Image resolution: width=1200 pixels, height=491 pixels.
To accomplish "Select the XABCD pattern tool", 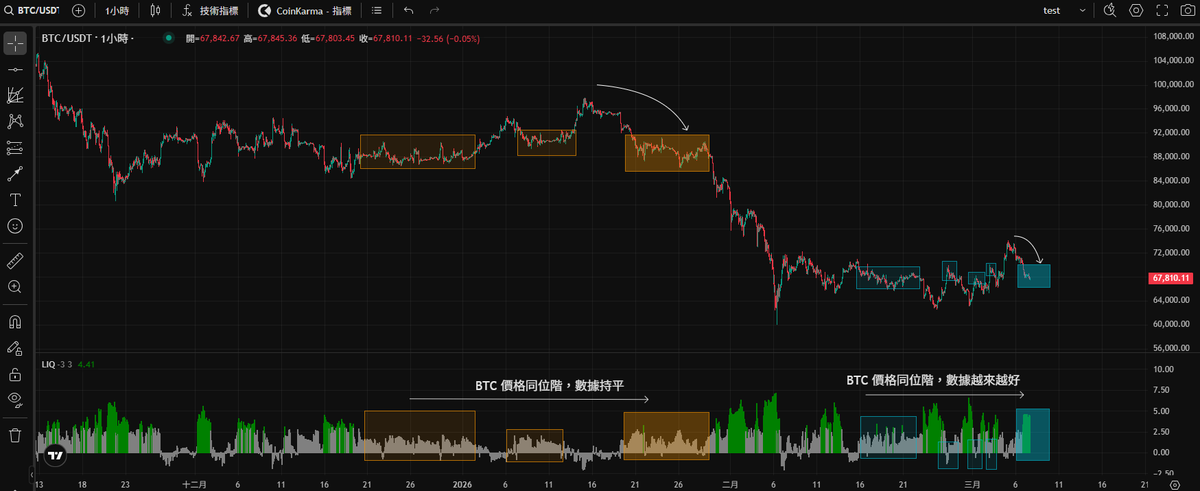I will (x=15, y=122).
